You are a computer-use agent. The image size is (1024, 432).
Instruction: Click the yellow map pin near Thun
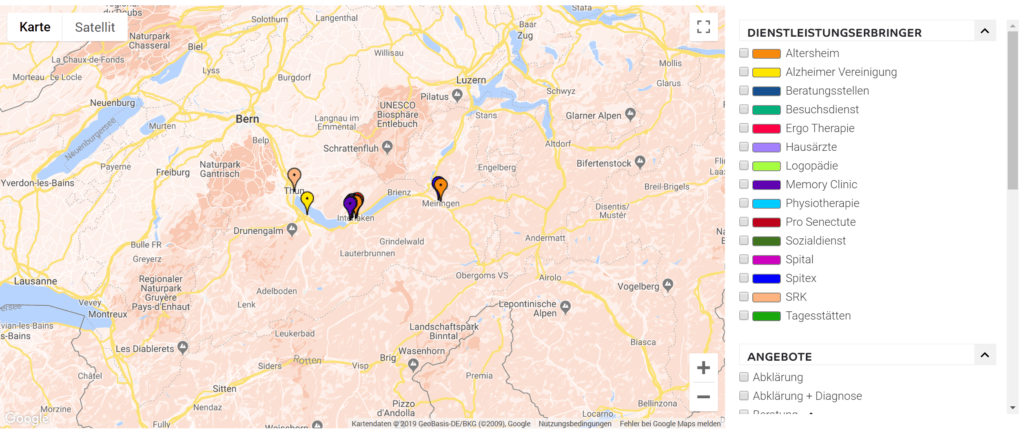point(307,202)
